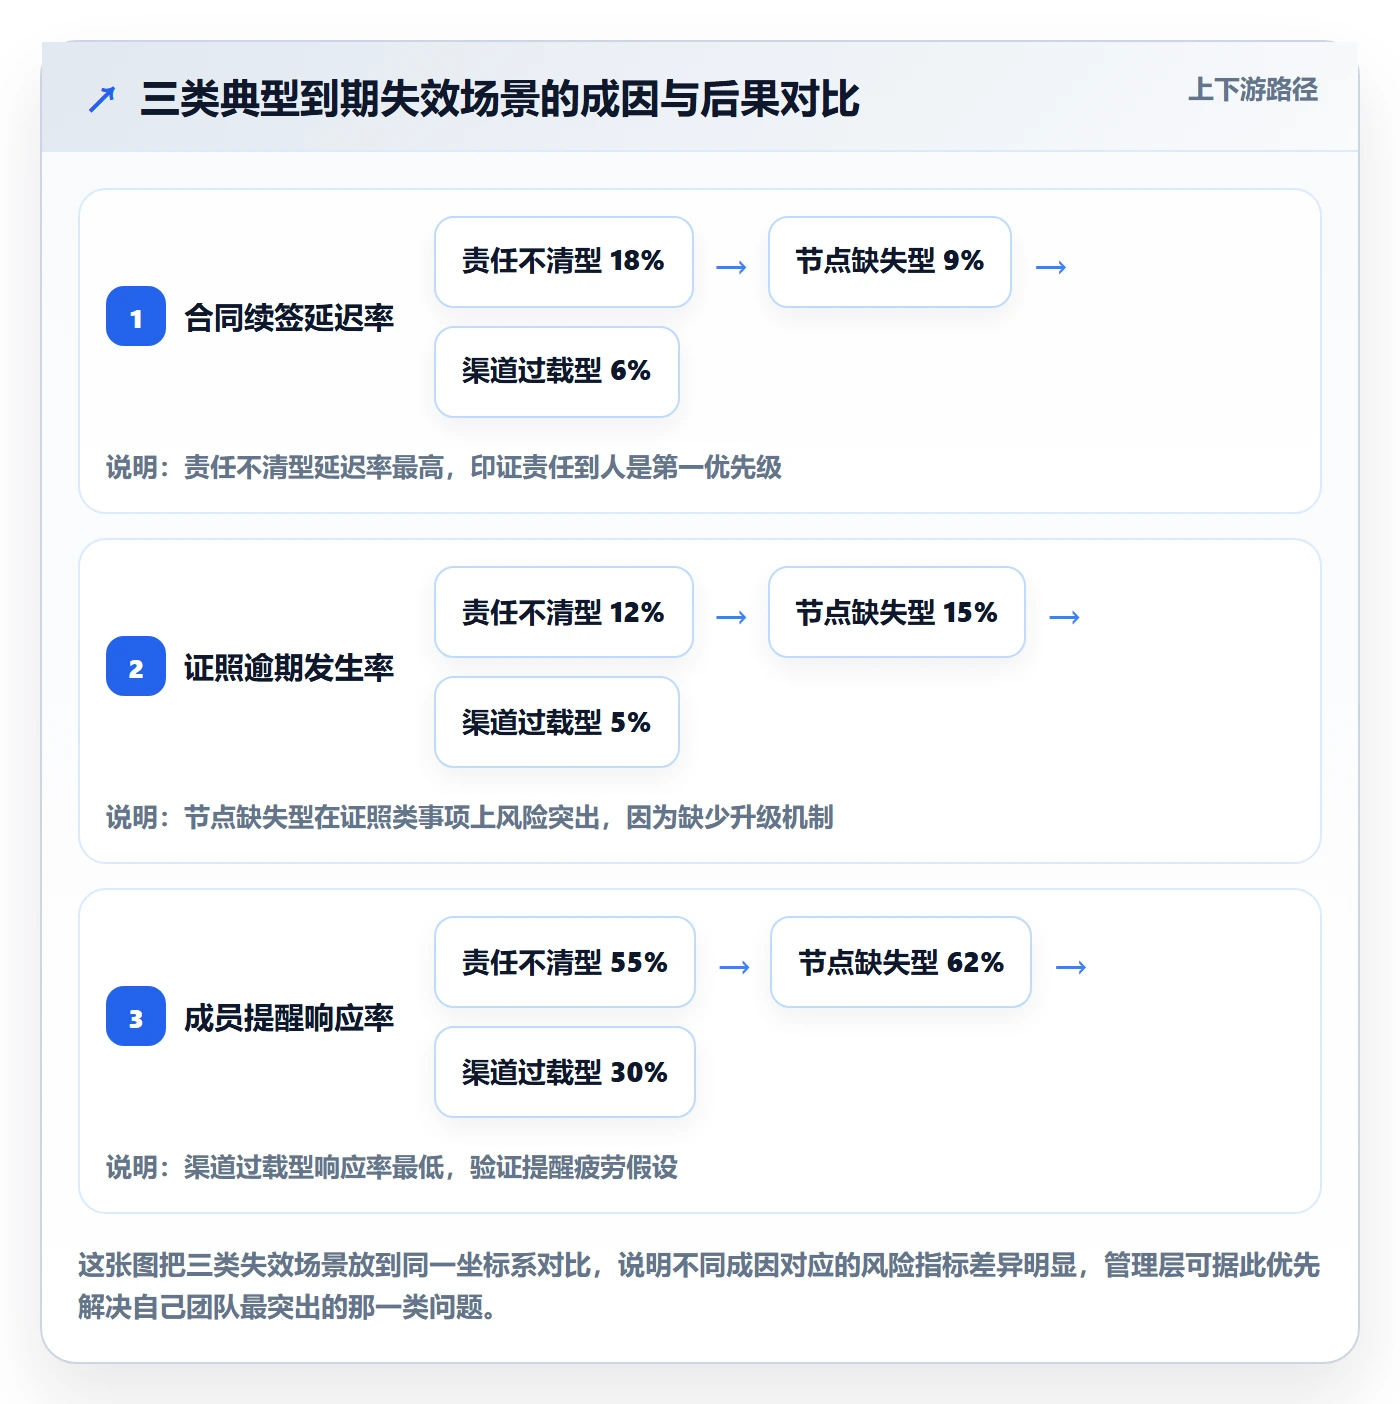Select the 证照逾期发生率 heading
Image resolution: width=1400 pixels, height=1404 pixels.
(x=289, y=668)
